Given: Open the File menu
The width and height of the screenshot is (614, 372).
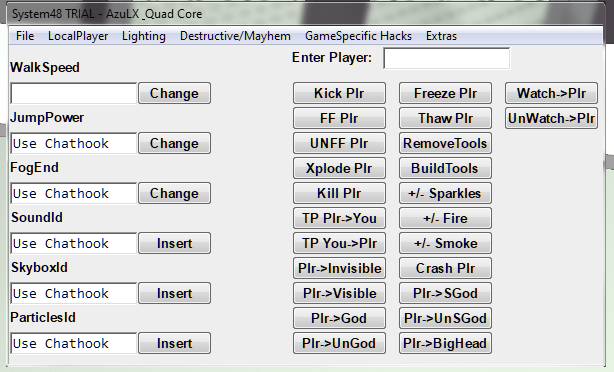Looking at the screenshot, I should click(25, 36).
